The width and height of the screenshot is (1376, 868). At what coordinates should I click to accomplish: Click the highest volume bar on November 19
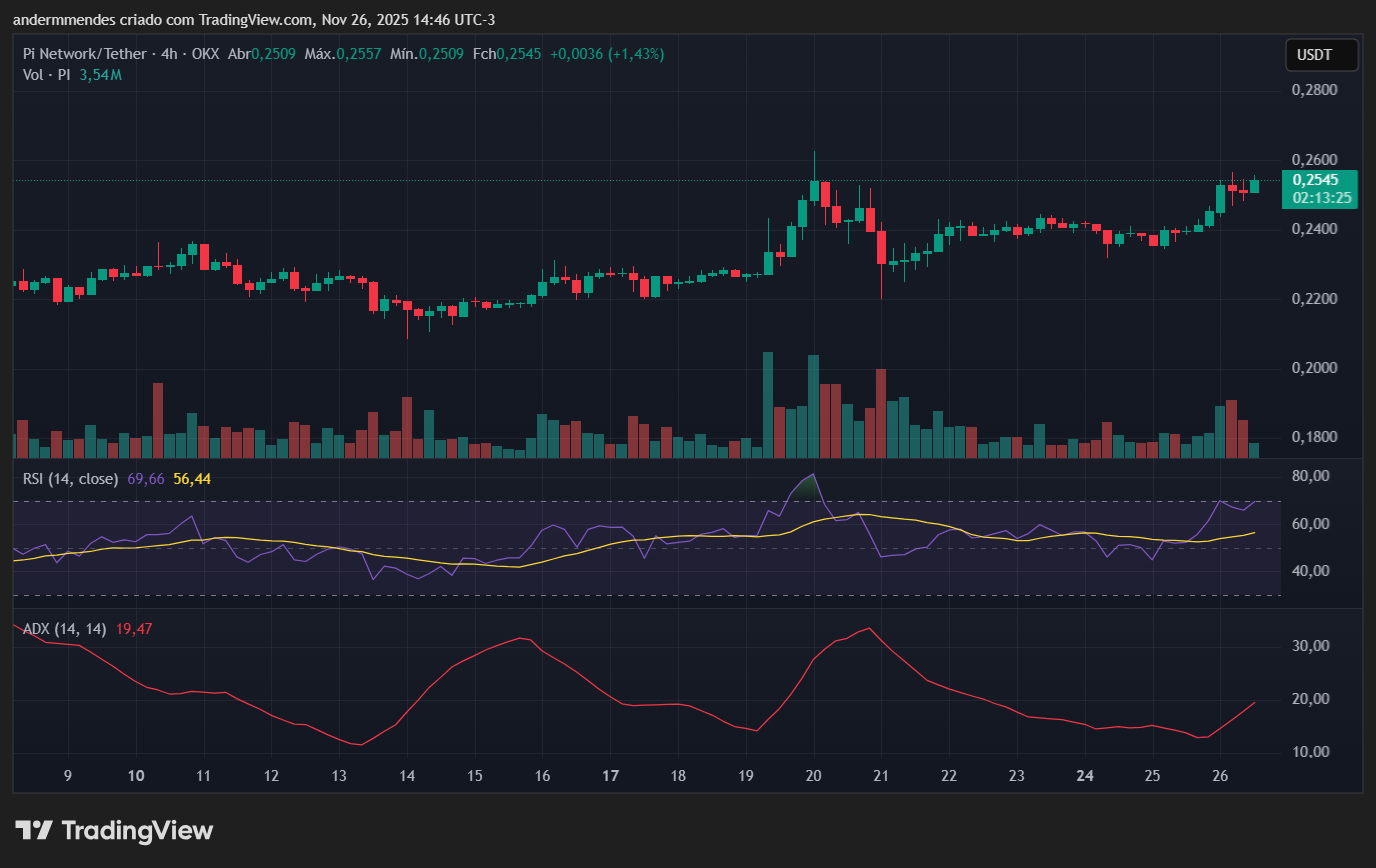click(x=766, y=400)
